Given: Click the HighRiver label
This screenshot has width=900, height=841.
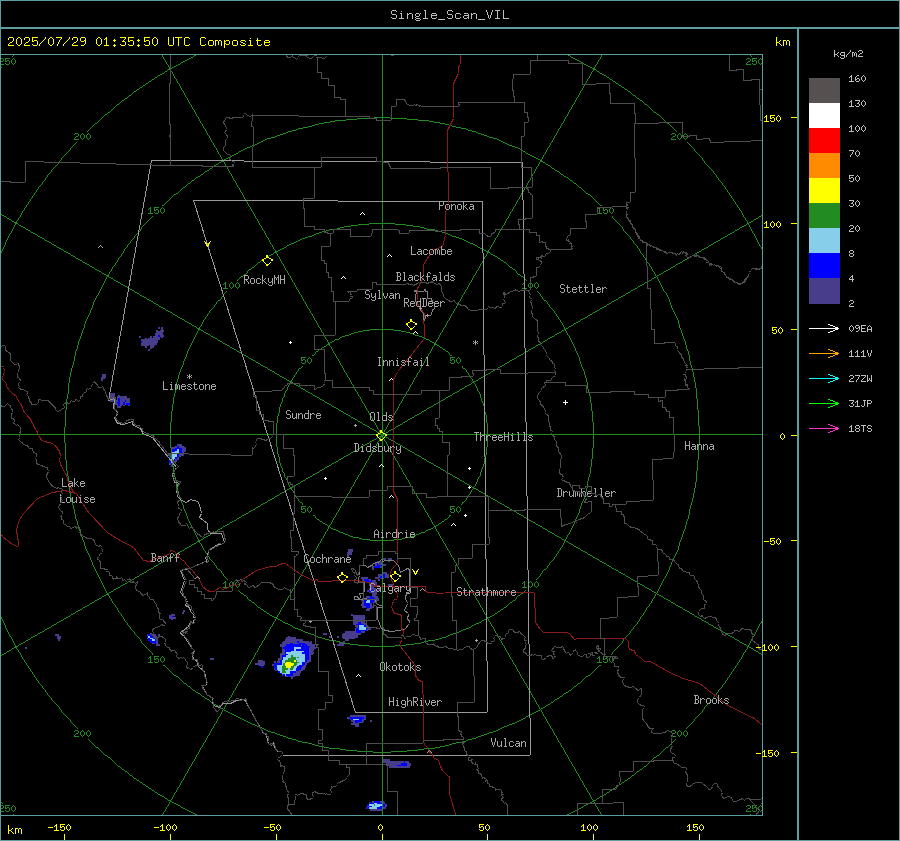Looking at the screenshot, I should point(415,702).
